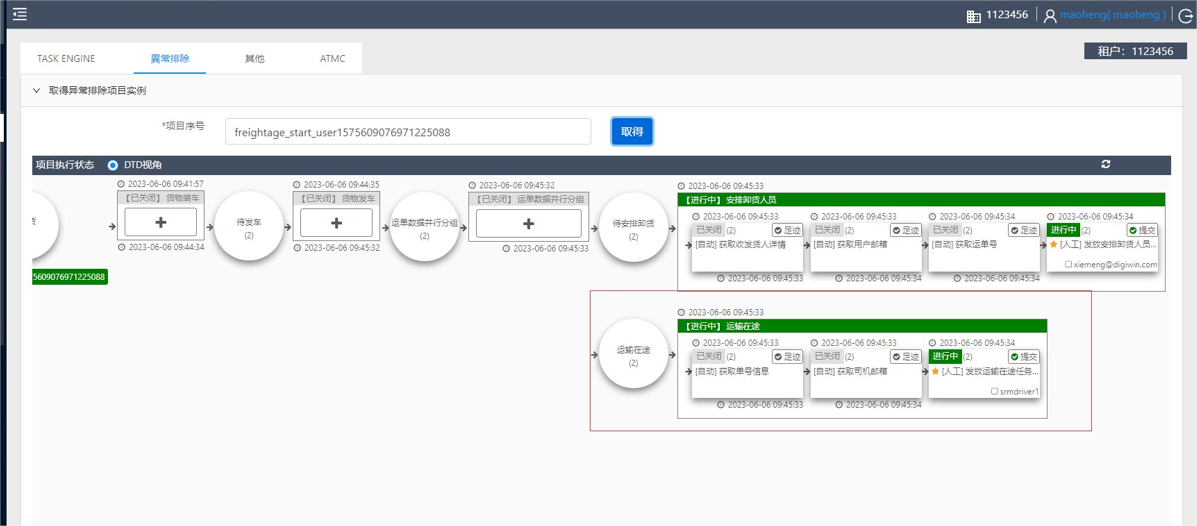The width and height of the screenshot is (1197, 526).
Task: Click the 待发车 circle node
Action: (249, 227)
